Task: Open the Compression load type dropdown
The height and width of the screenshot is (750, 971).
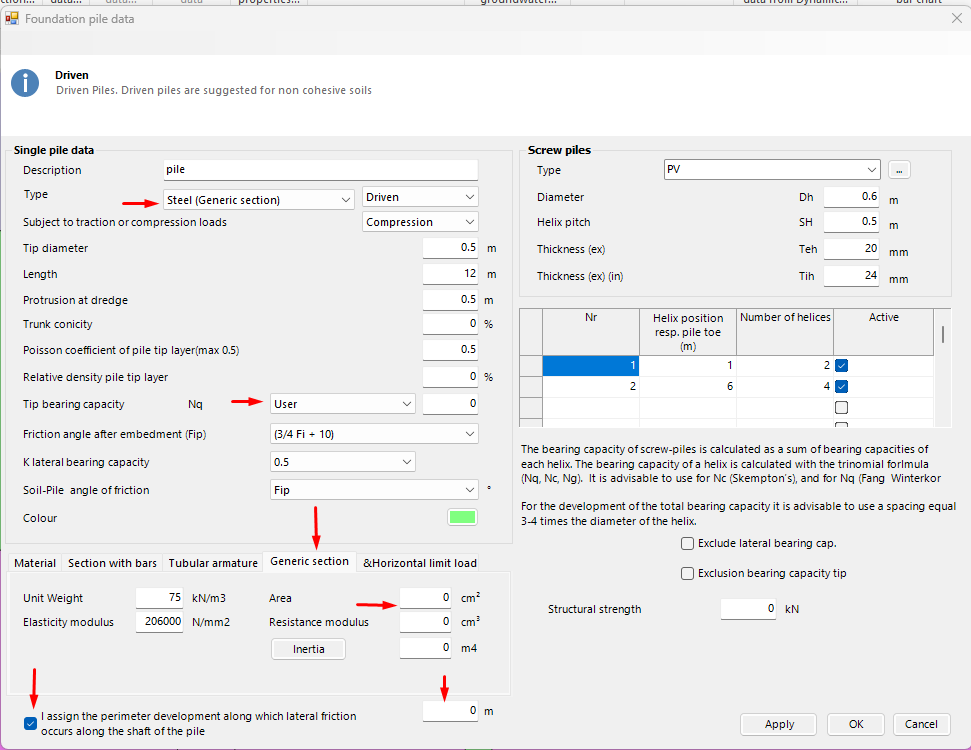Action: [x=420, y=222]
